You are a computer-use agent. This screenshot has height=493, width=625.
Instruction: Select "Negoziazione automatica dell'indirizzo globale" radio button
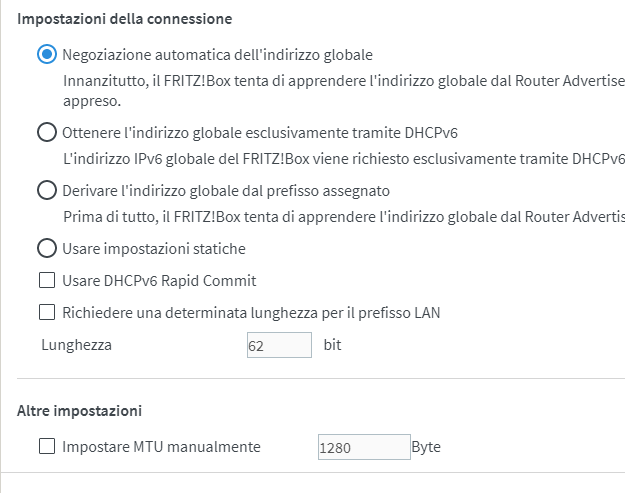47,55
